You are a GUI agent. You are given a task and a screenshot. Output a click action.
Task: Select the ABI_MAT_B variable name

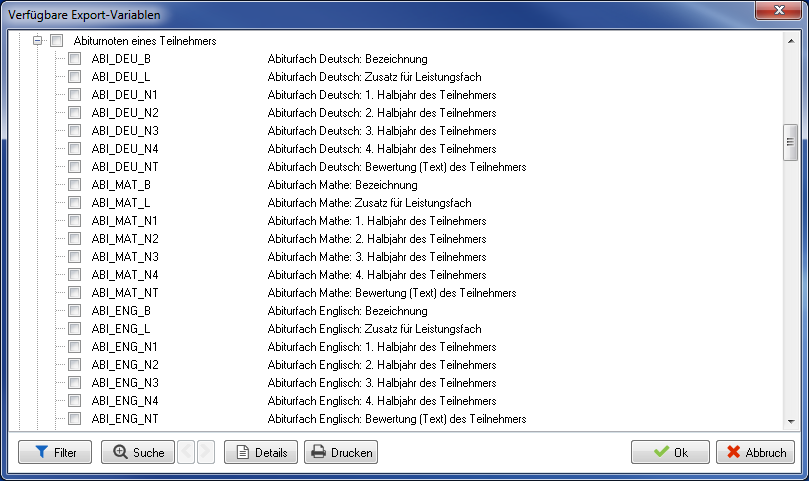point(121,185)
